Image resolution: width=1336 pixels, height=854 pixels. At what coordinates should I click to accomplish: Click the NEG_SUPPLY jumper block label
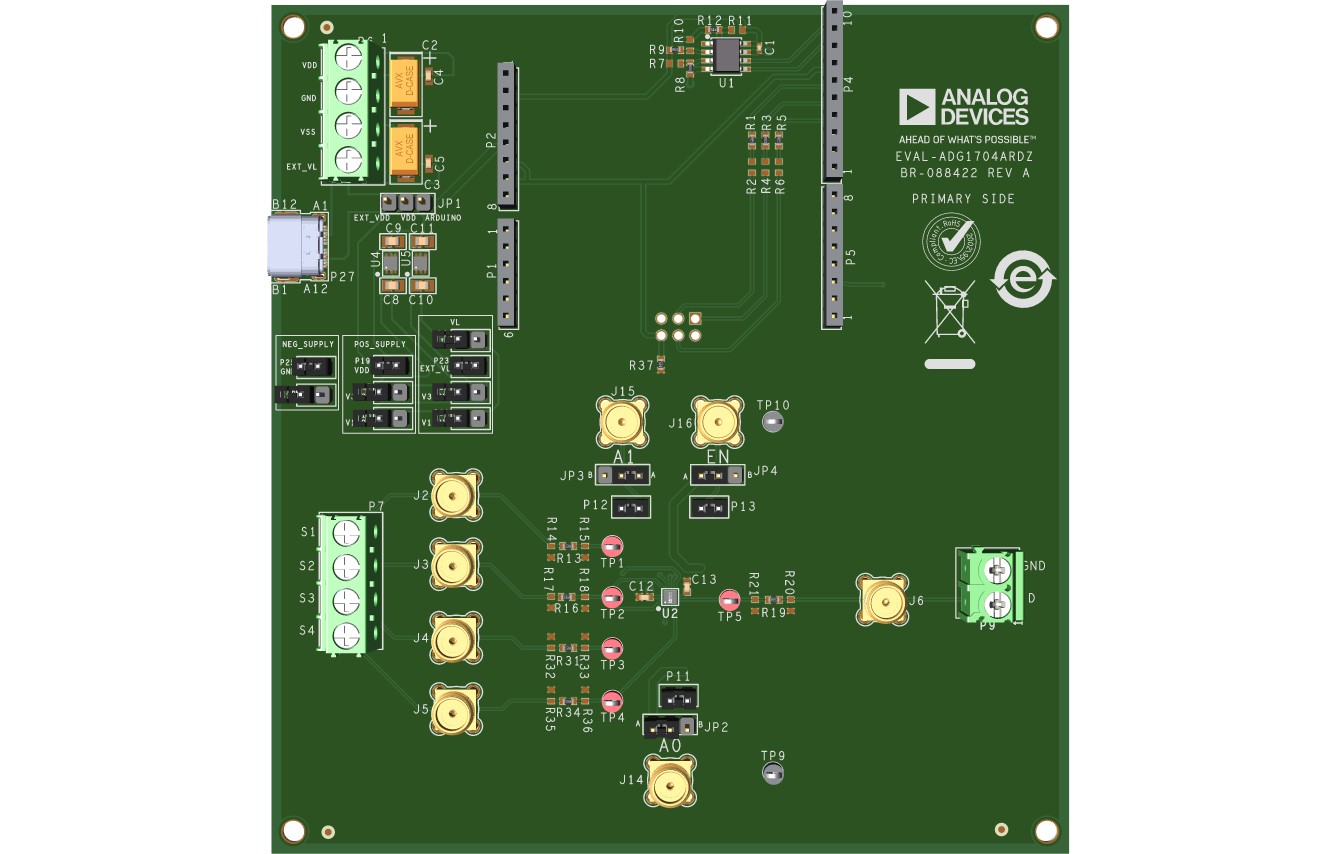[x=307, y=344]
